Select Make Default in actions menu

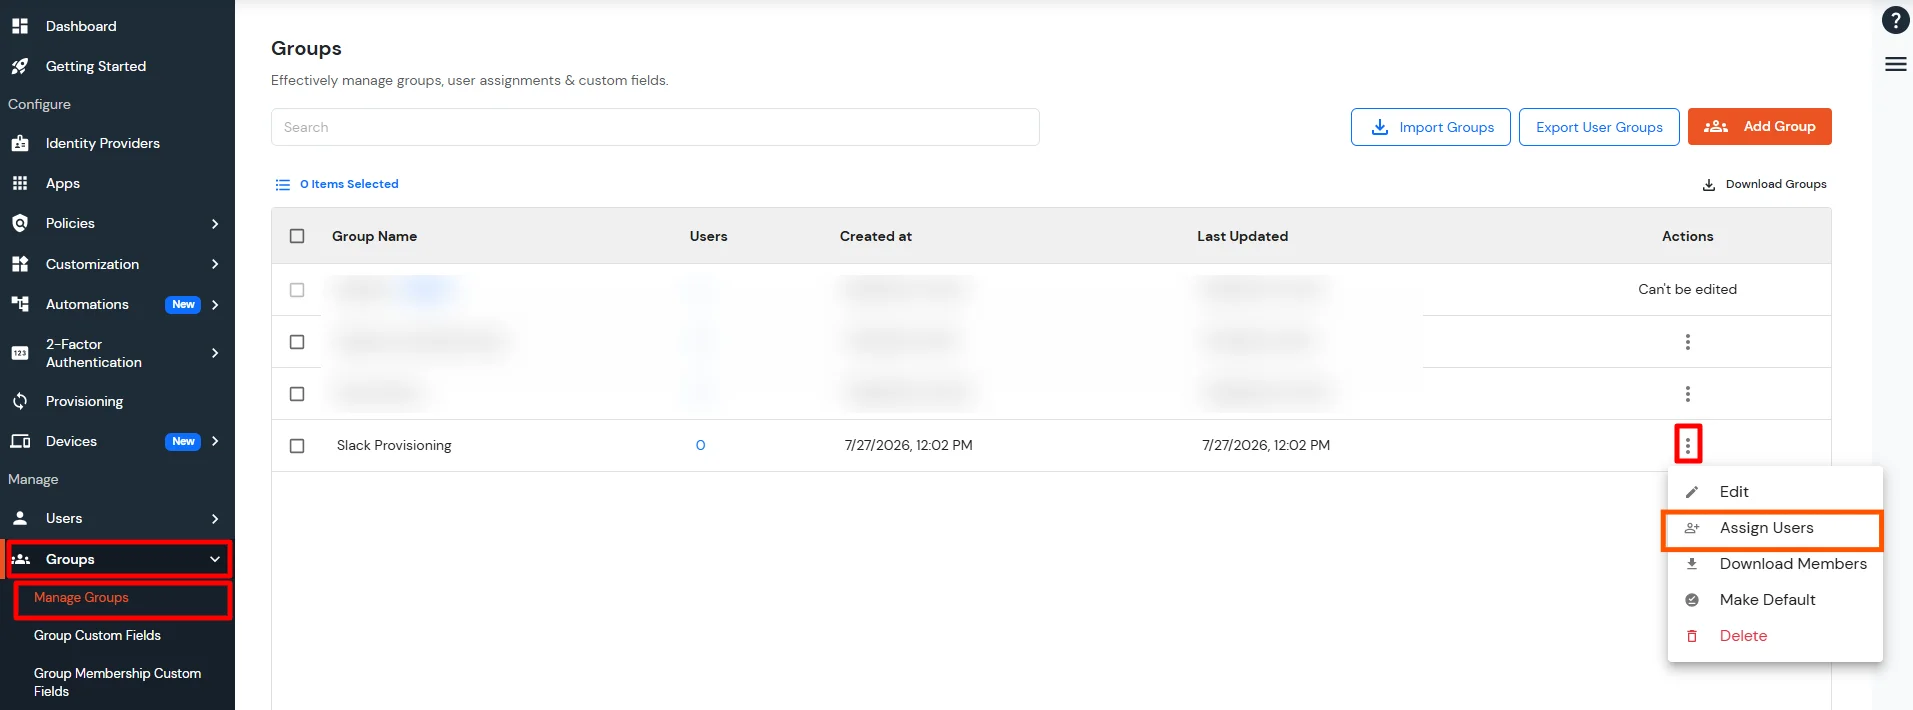point(1775,600)
